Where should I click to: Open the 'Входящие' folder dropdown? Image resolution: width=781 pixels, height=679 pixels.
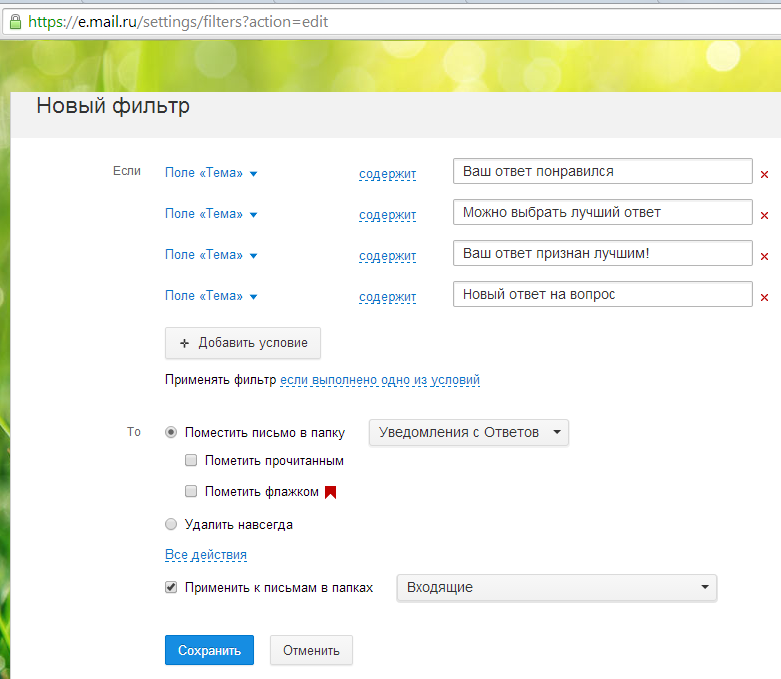pos(557,588)
